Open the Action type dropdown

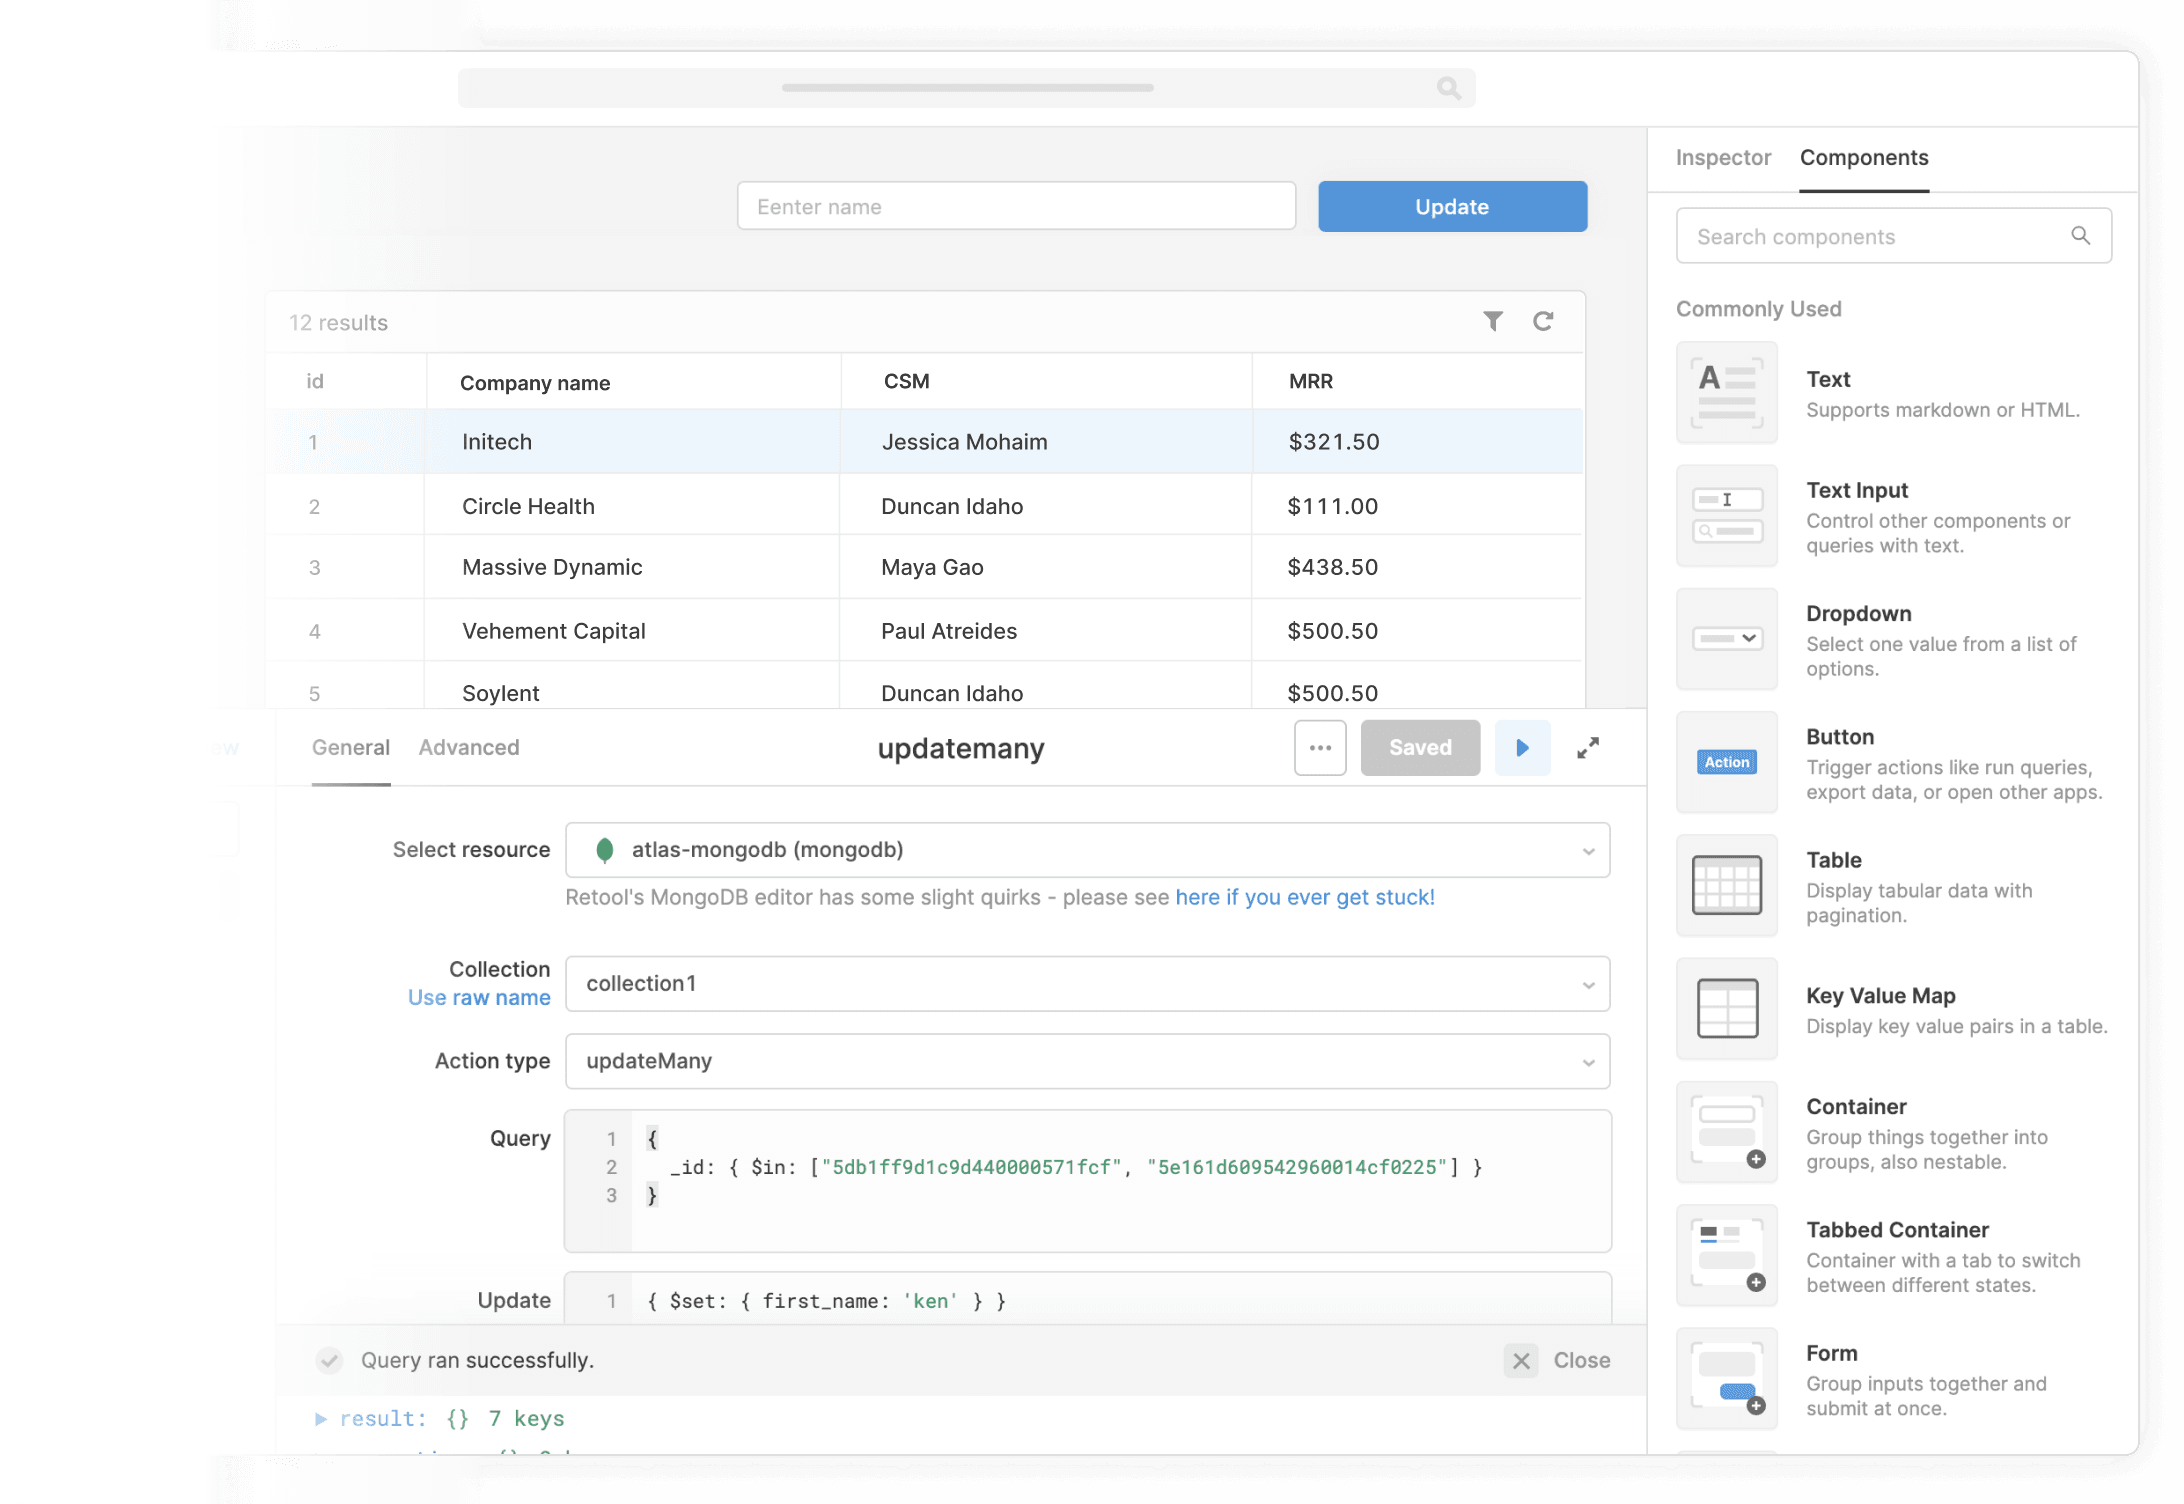click(x=1588, y=1061)
